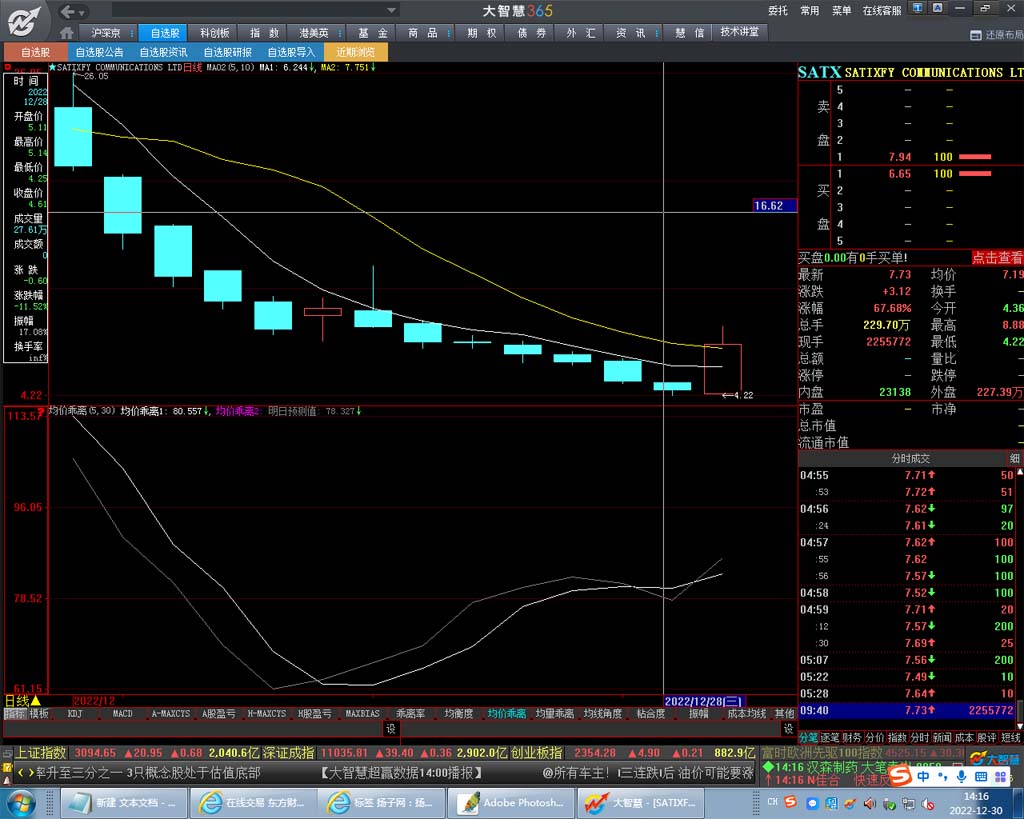Image resolution: width=1024 pixels, height=819 pixels.
Task: Select the 自选股资讯 sub-tab
Action: [x=163, y=52]
